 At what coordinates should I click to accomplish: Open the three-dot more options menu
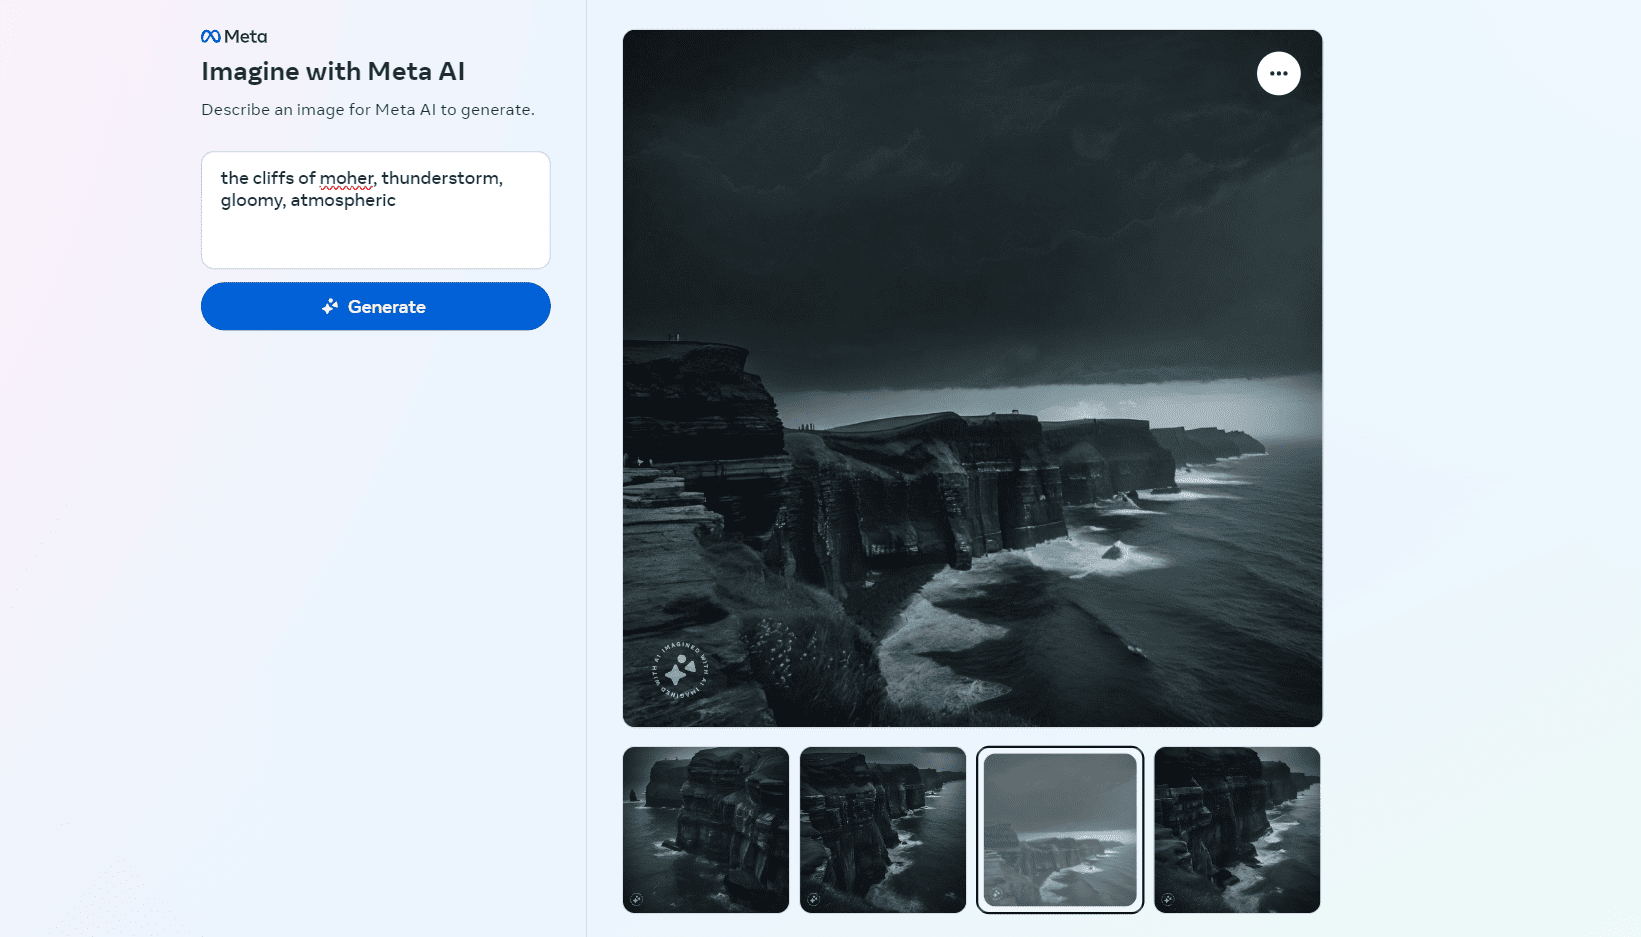1278,73
